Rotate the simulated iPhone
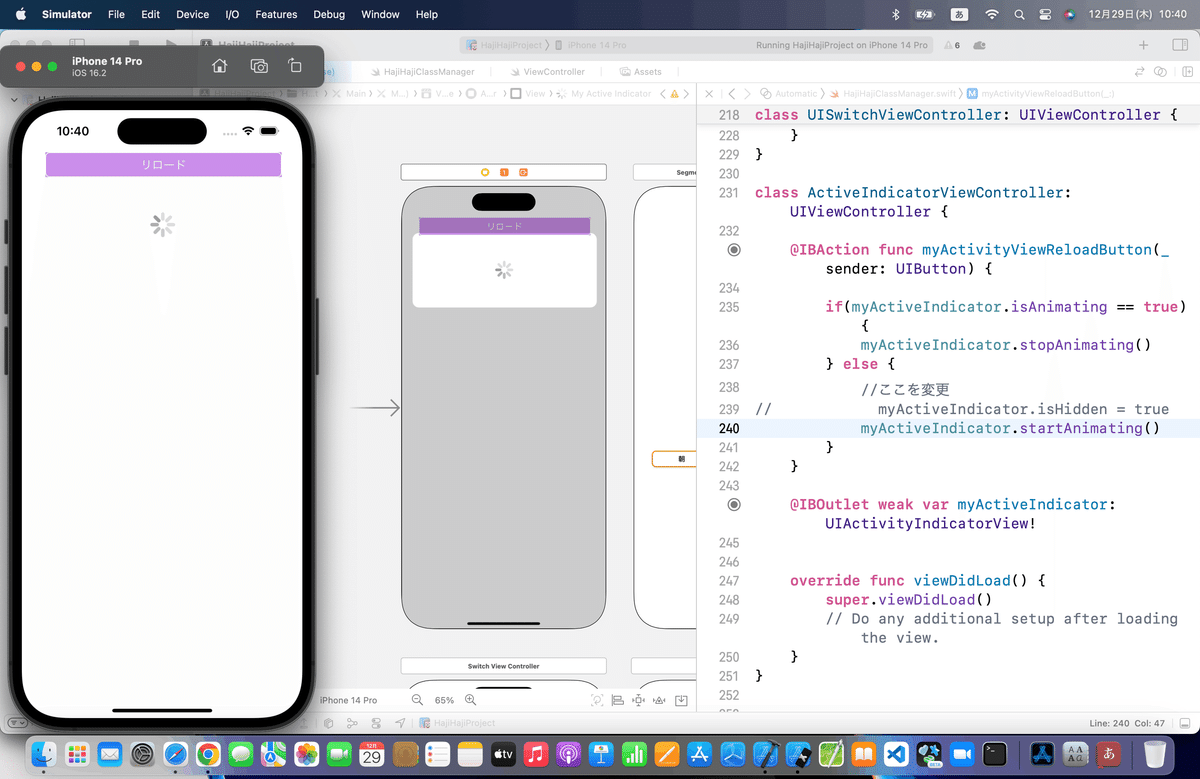 pyautogui.click(x=295, y=66)
